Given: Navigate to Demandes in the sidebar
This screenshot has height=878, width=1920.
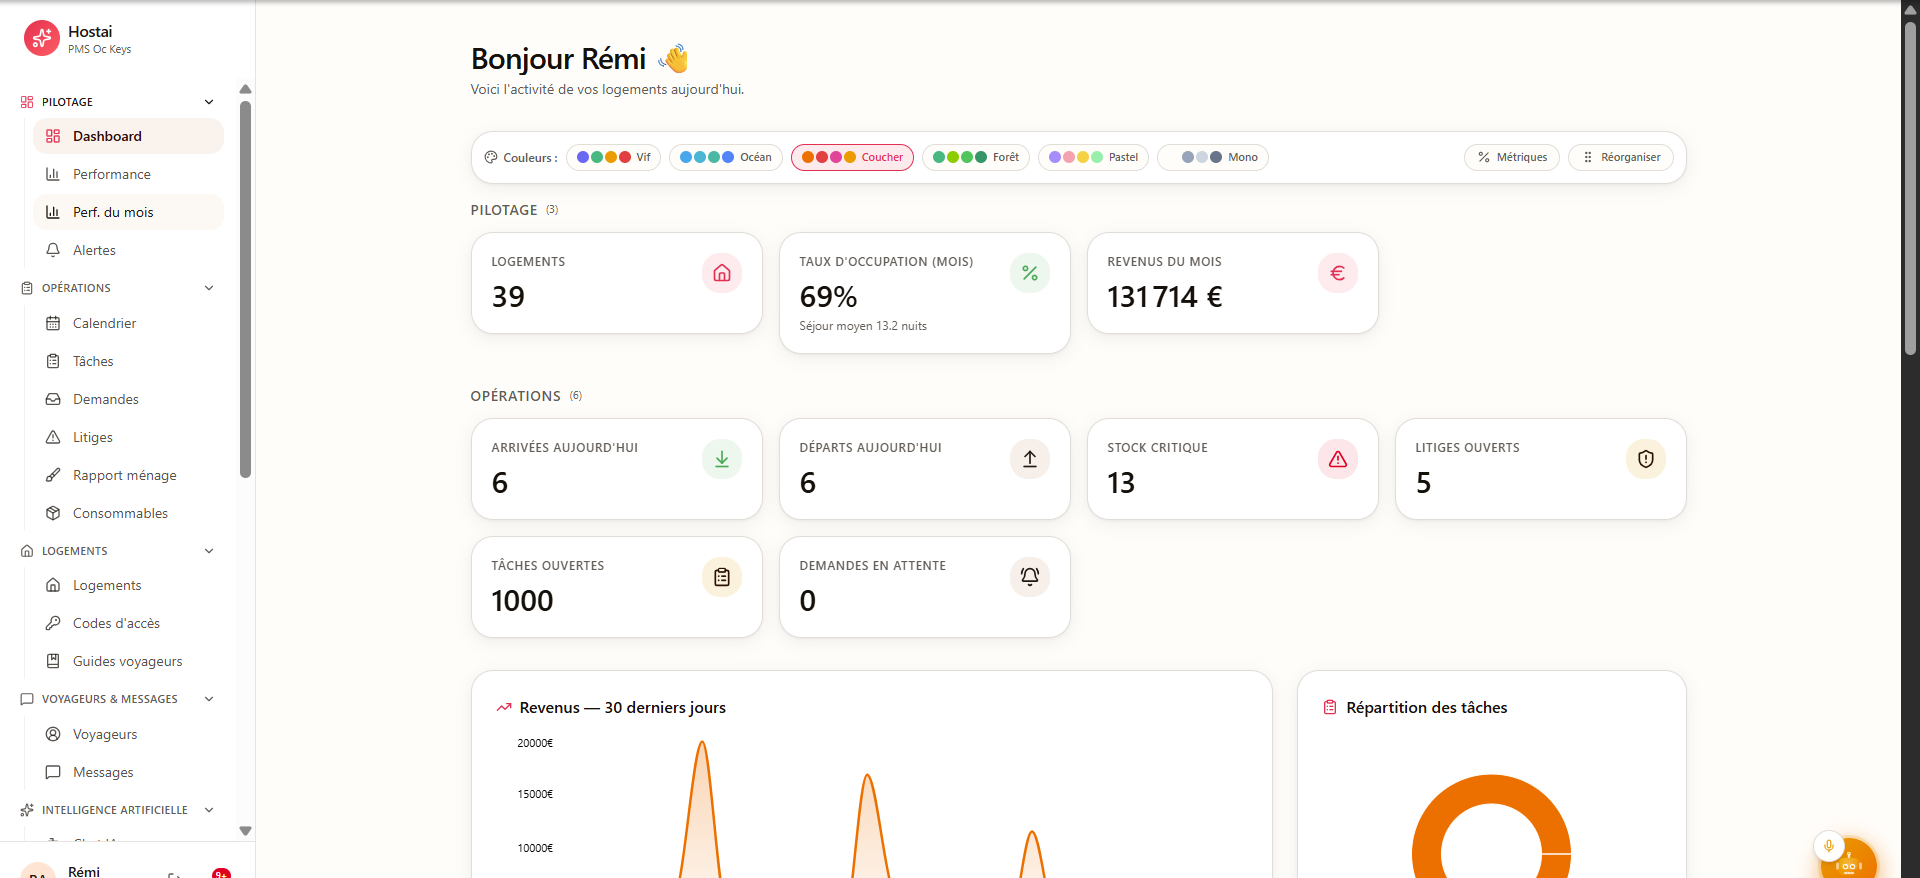Looking at the screenshot, I should coord(128,399).
